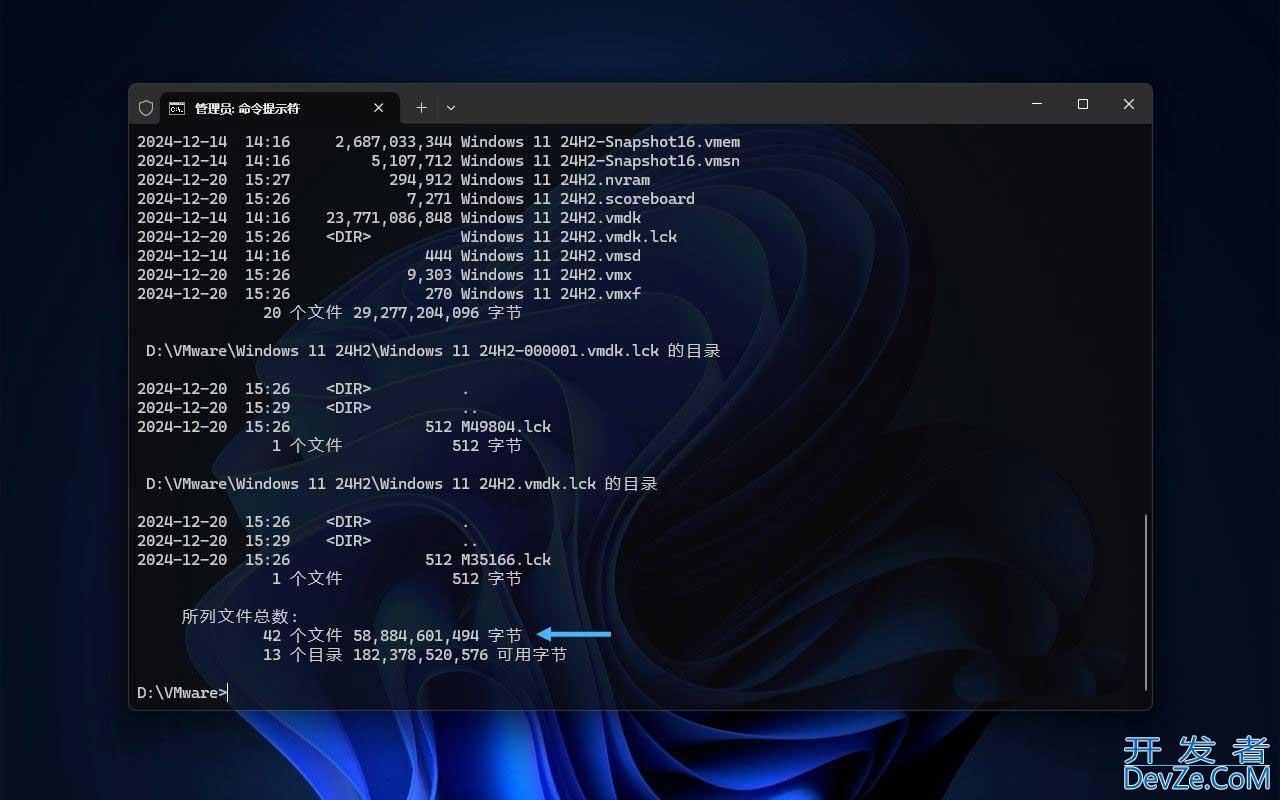Click the terminal vertical scrollbar thumb
The image size is (1280, 800).
click(x=1146, y=602)
